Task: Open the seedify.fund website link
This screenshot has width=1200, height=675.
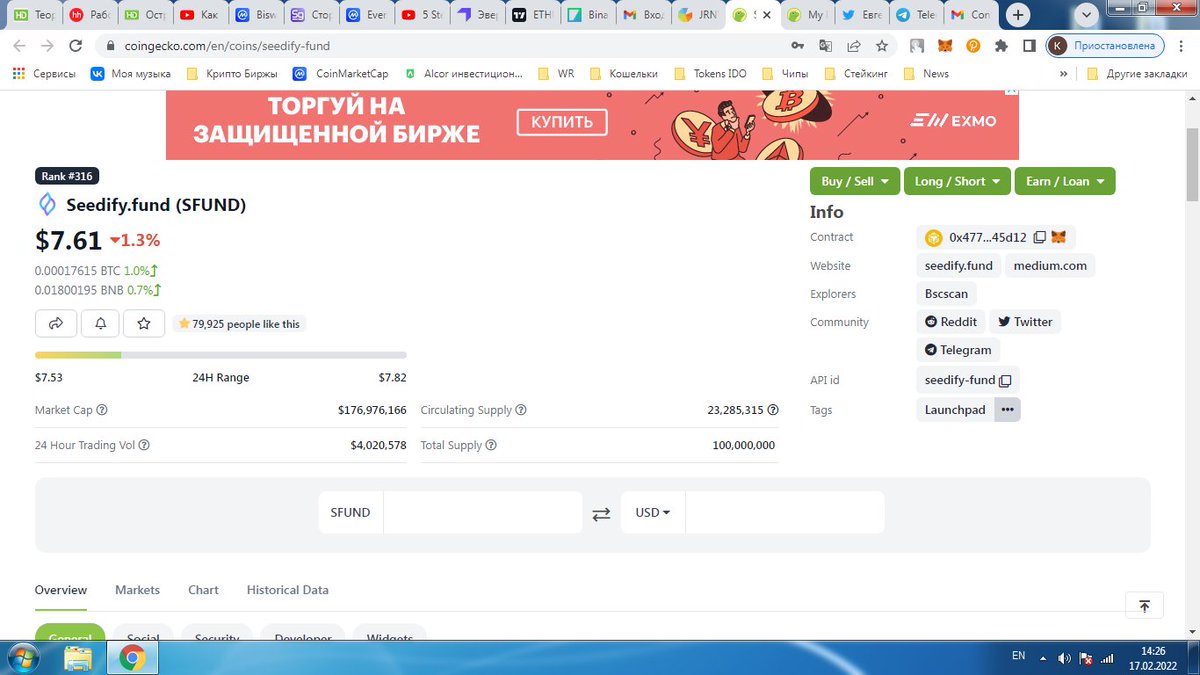Action: click(x=959, y=266)
